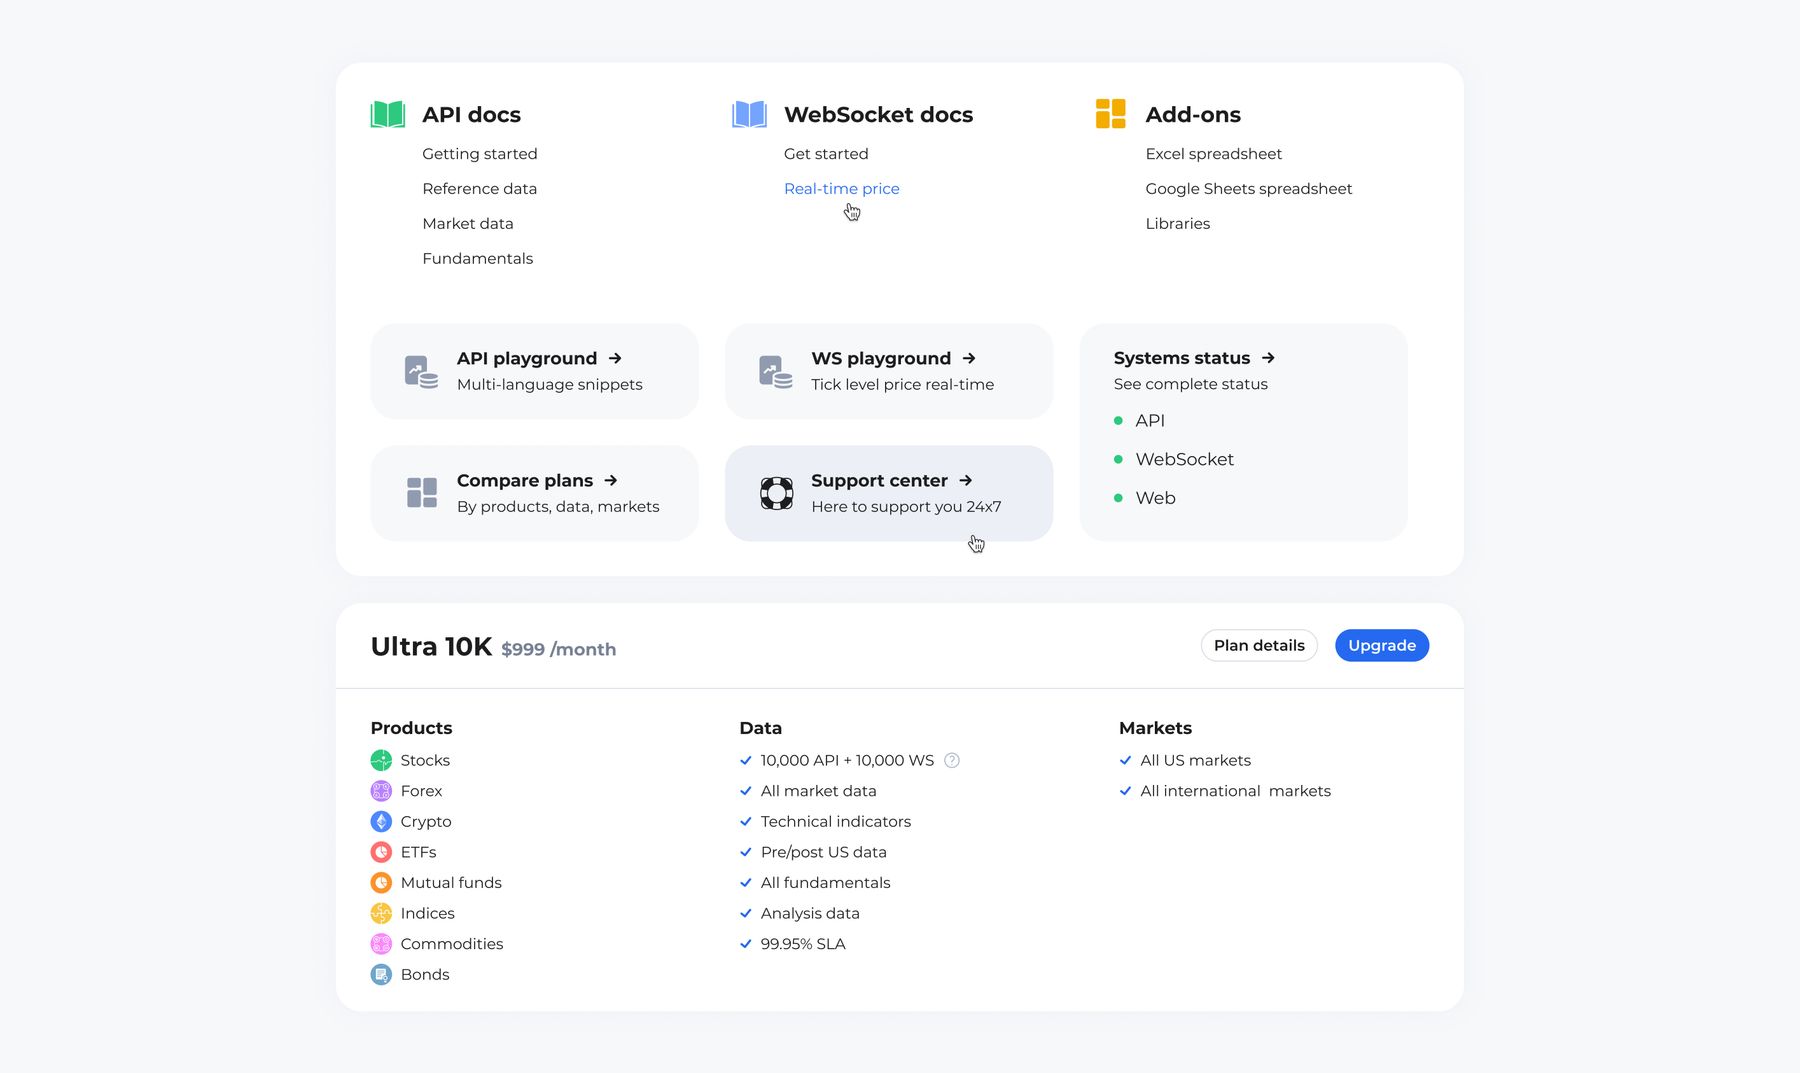
Task: Open the Real-time price link
Action: 841,189
